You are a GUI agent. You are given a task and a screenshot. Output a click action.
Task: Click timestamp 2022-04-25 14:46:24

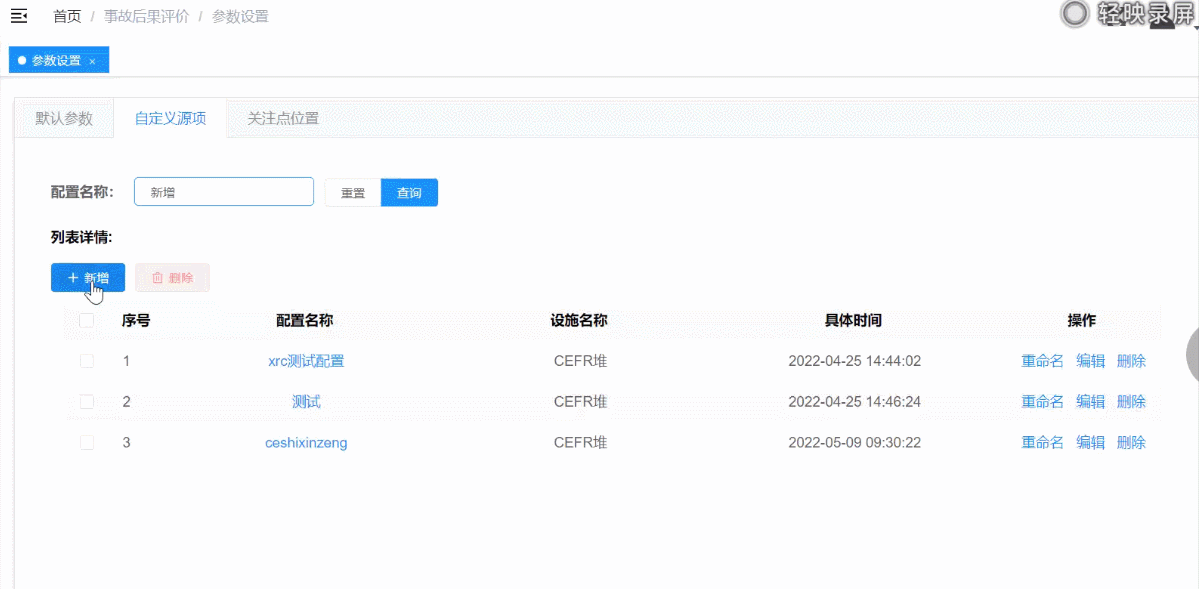point(854,402)
